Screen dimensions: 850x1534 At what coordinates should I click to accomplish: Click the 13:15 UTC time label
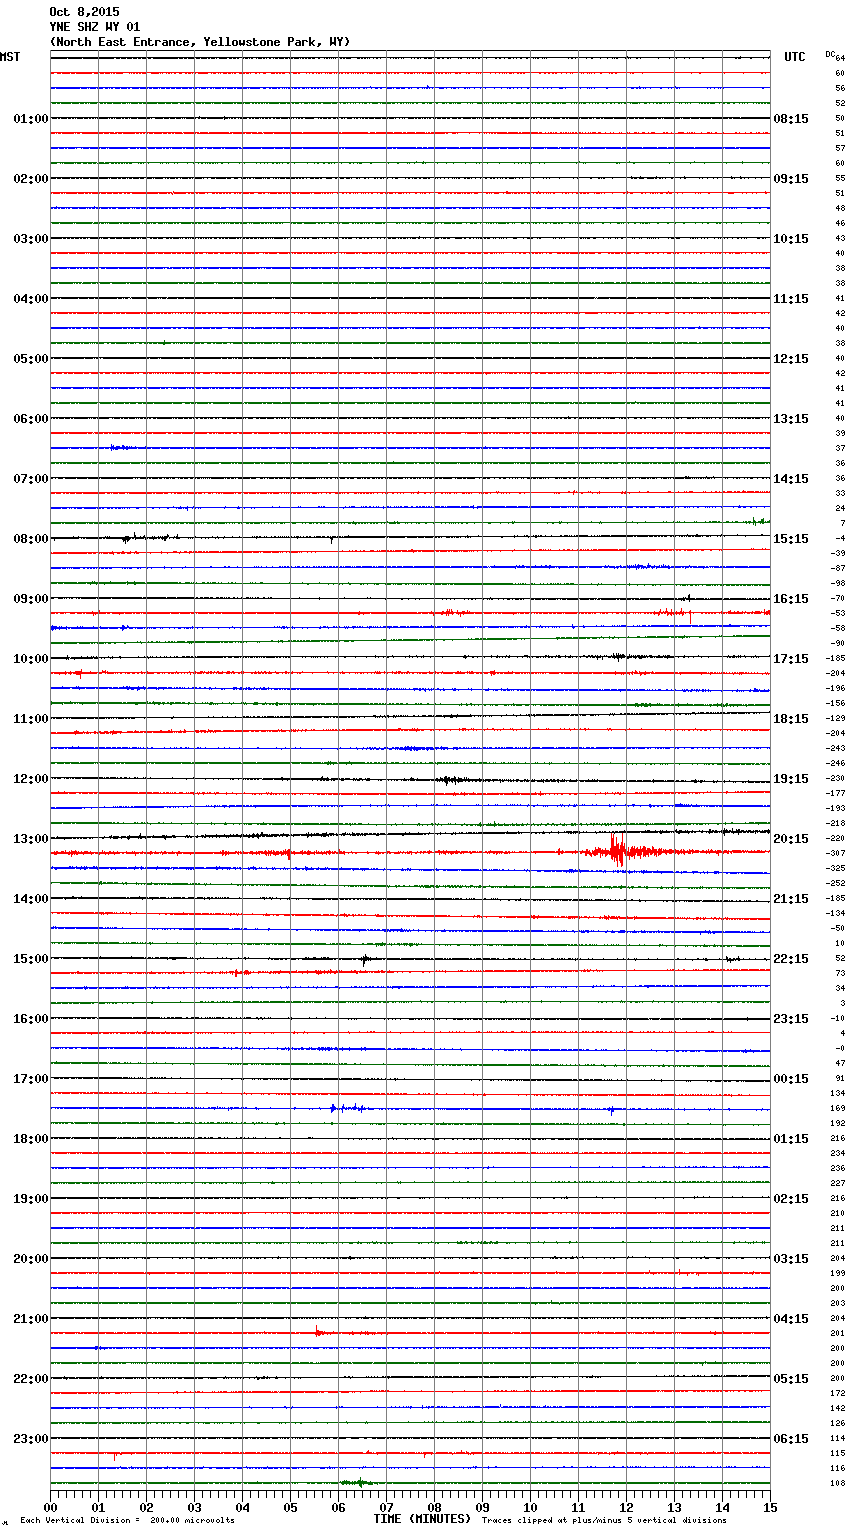tap(791, 419)
